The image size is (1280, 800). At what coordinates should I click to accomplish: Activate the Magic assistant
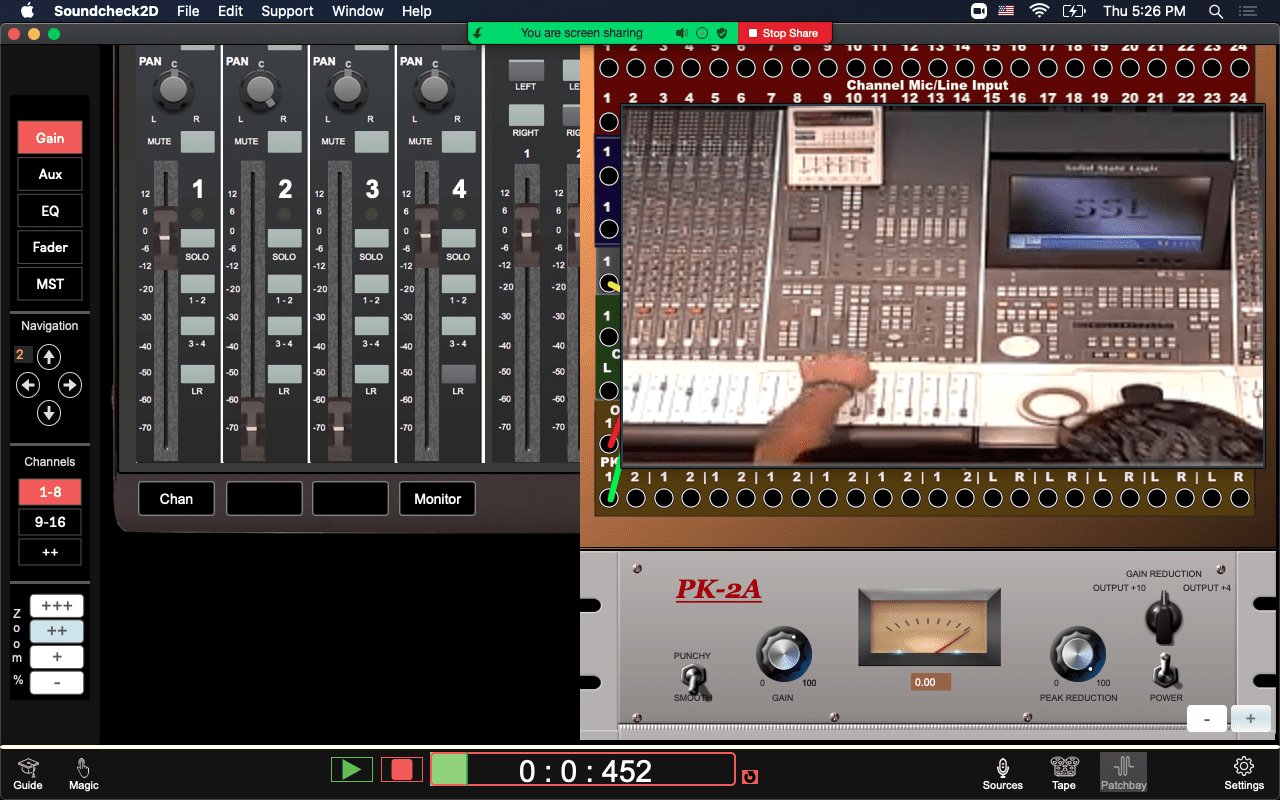click(x=83, y=771)
